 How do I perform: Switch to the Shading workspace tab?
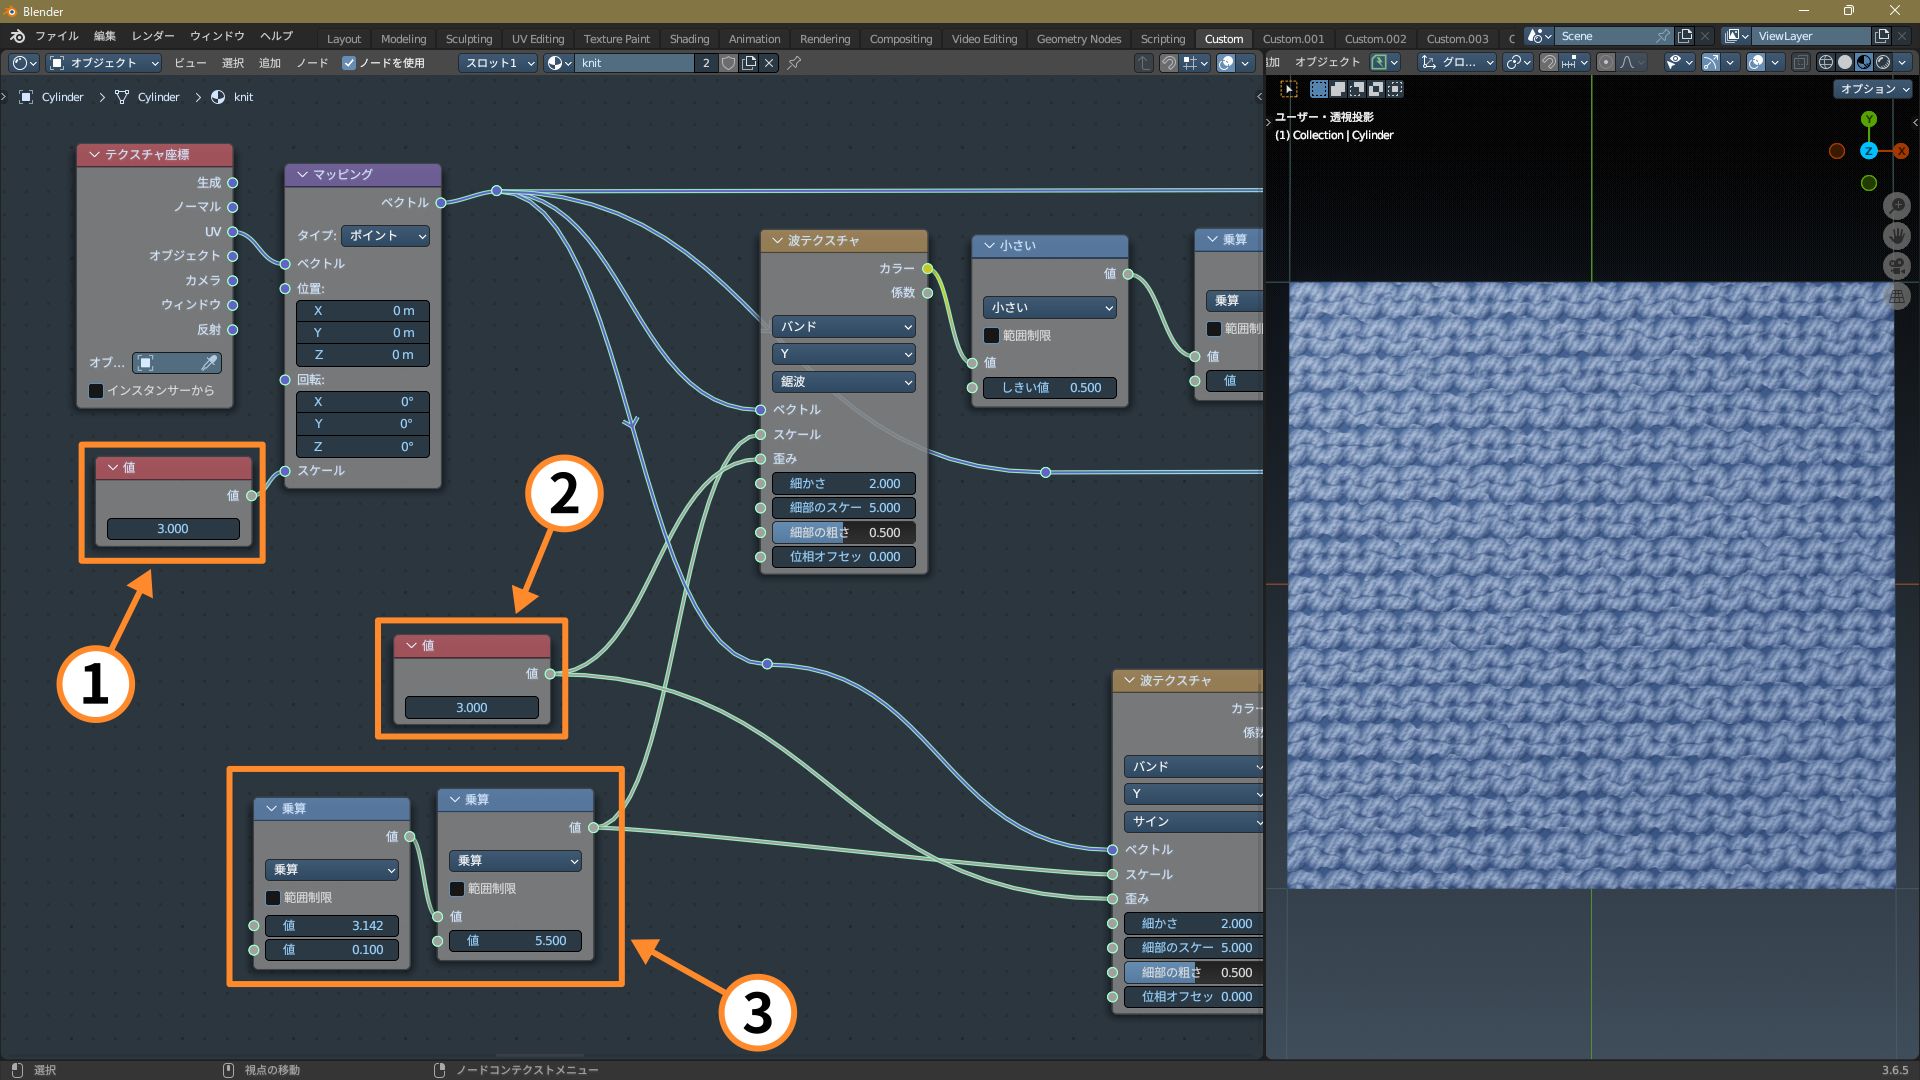tap(689, 39)
